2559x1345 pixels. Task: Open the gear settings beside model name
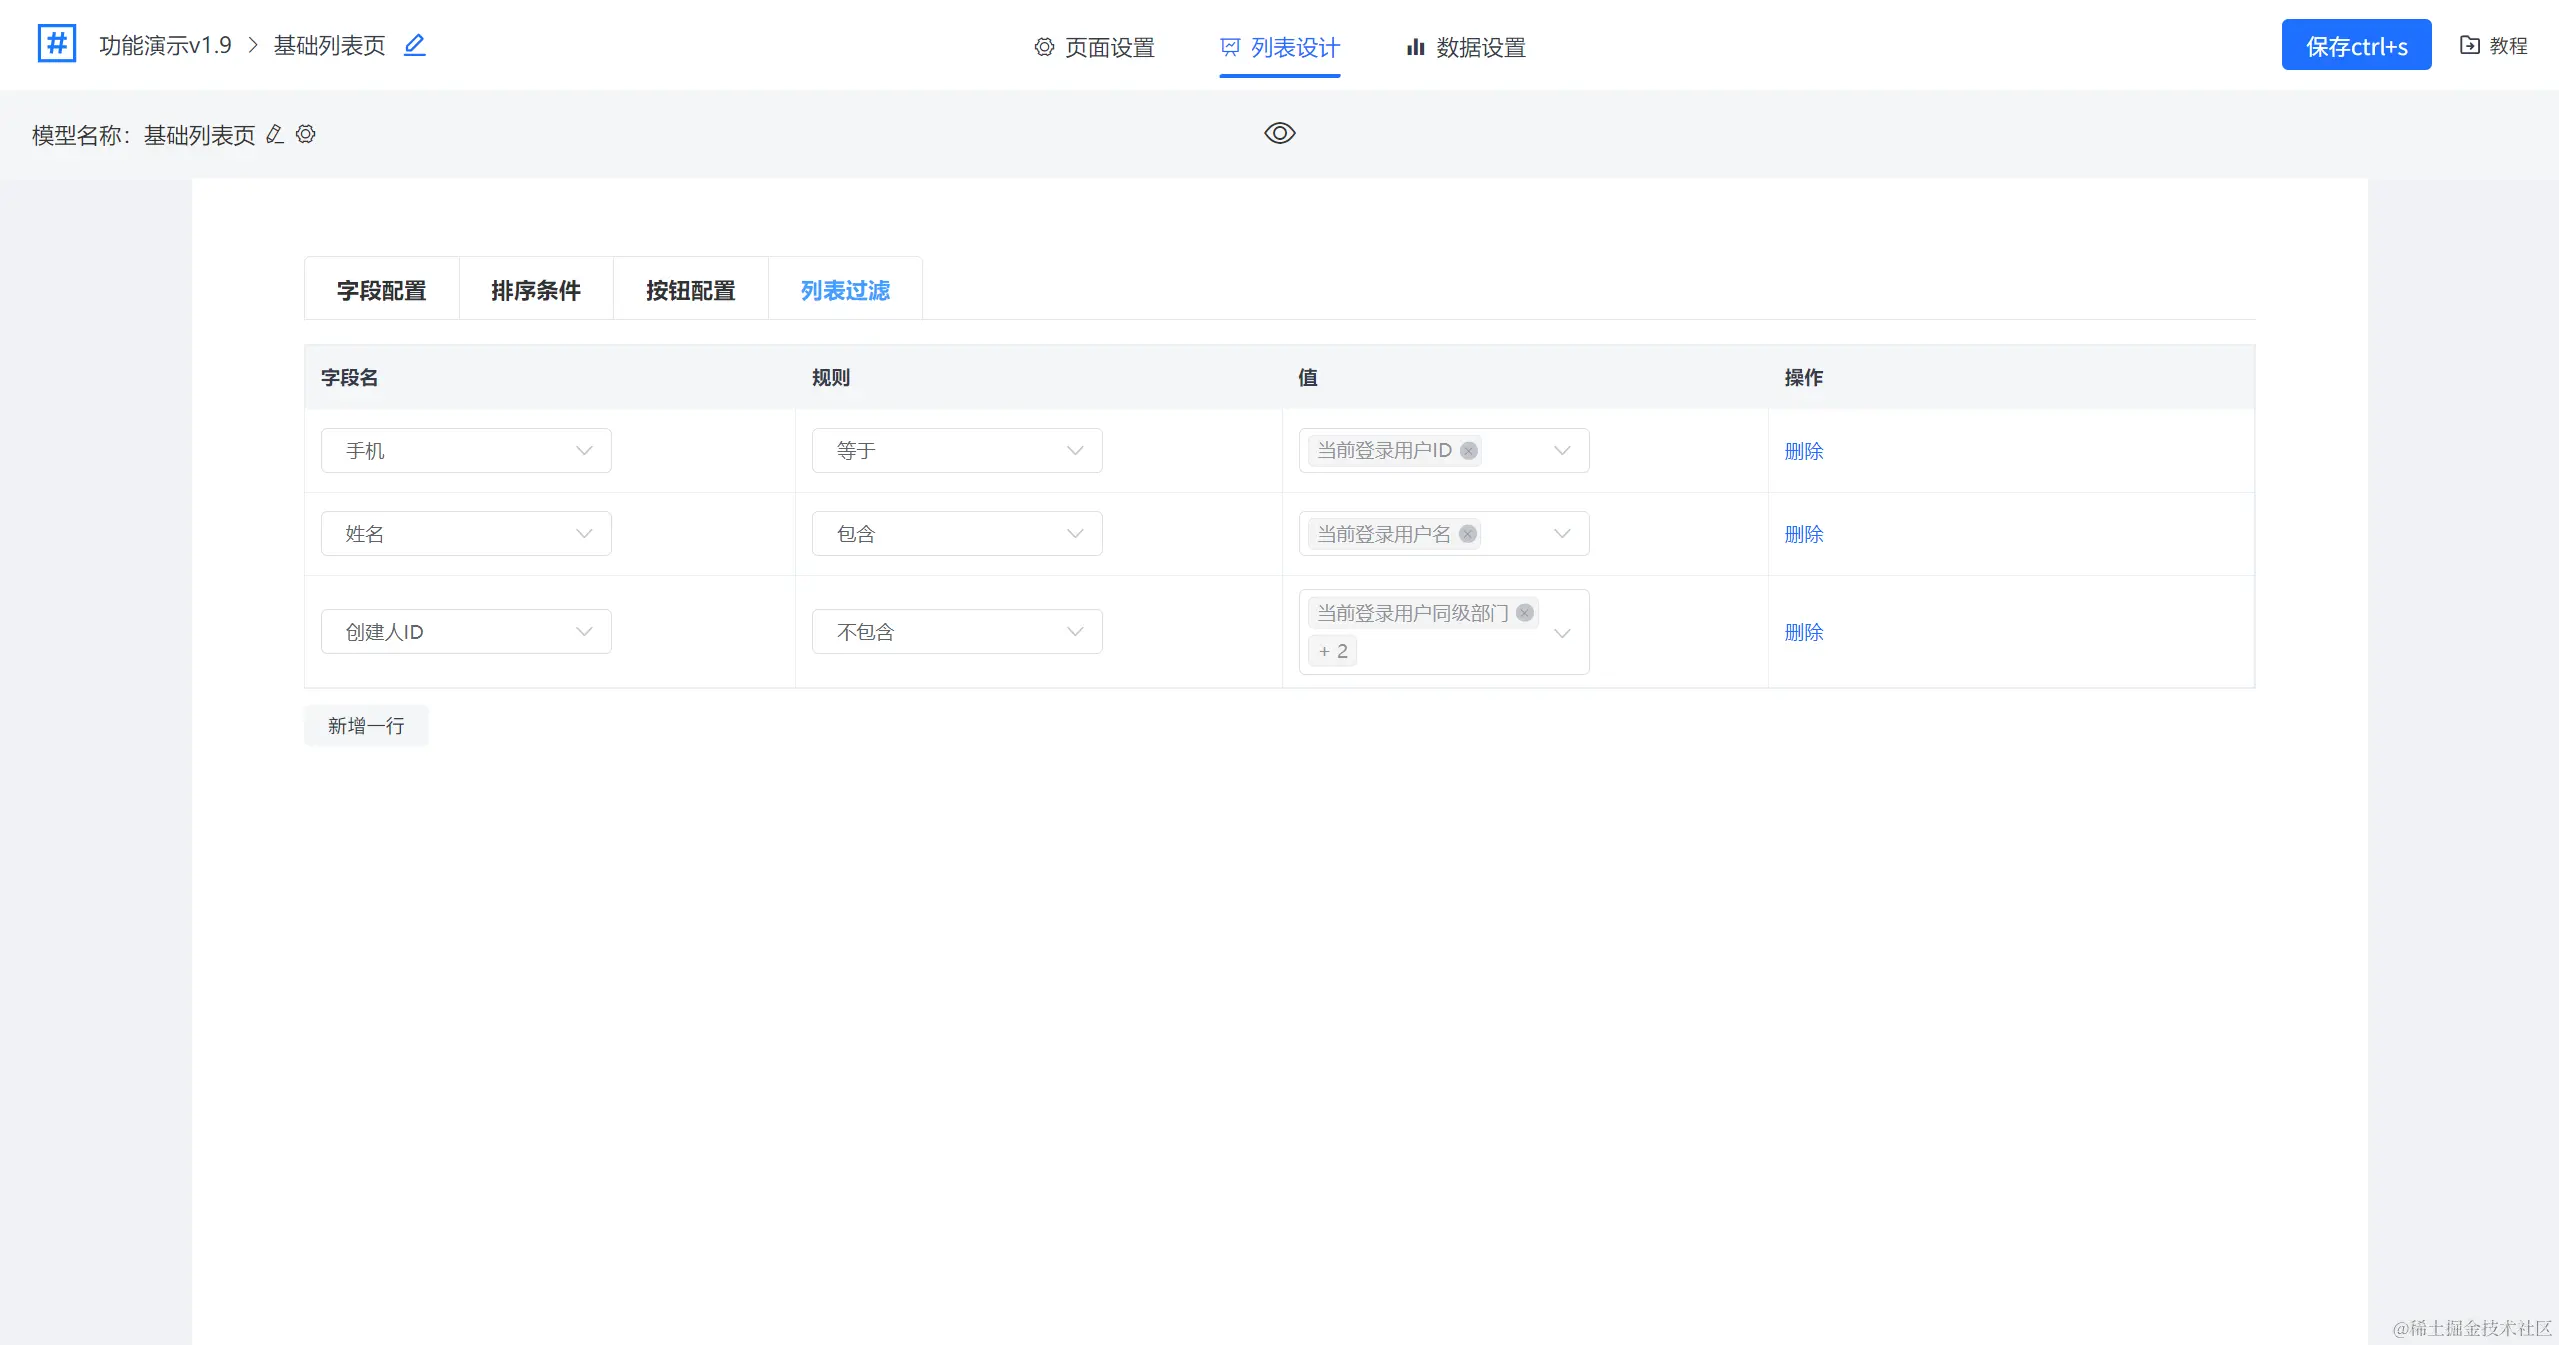tap(306, 134)
